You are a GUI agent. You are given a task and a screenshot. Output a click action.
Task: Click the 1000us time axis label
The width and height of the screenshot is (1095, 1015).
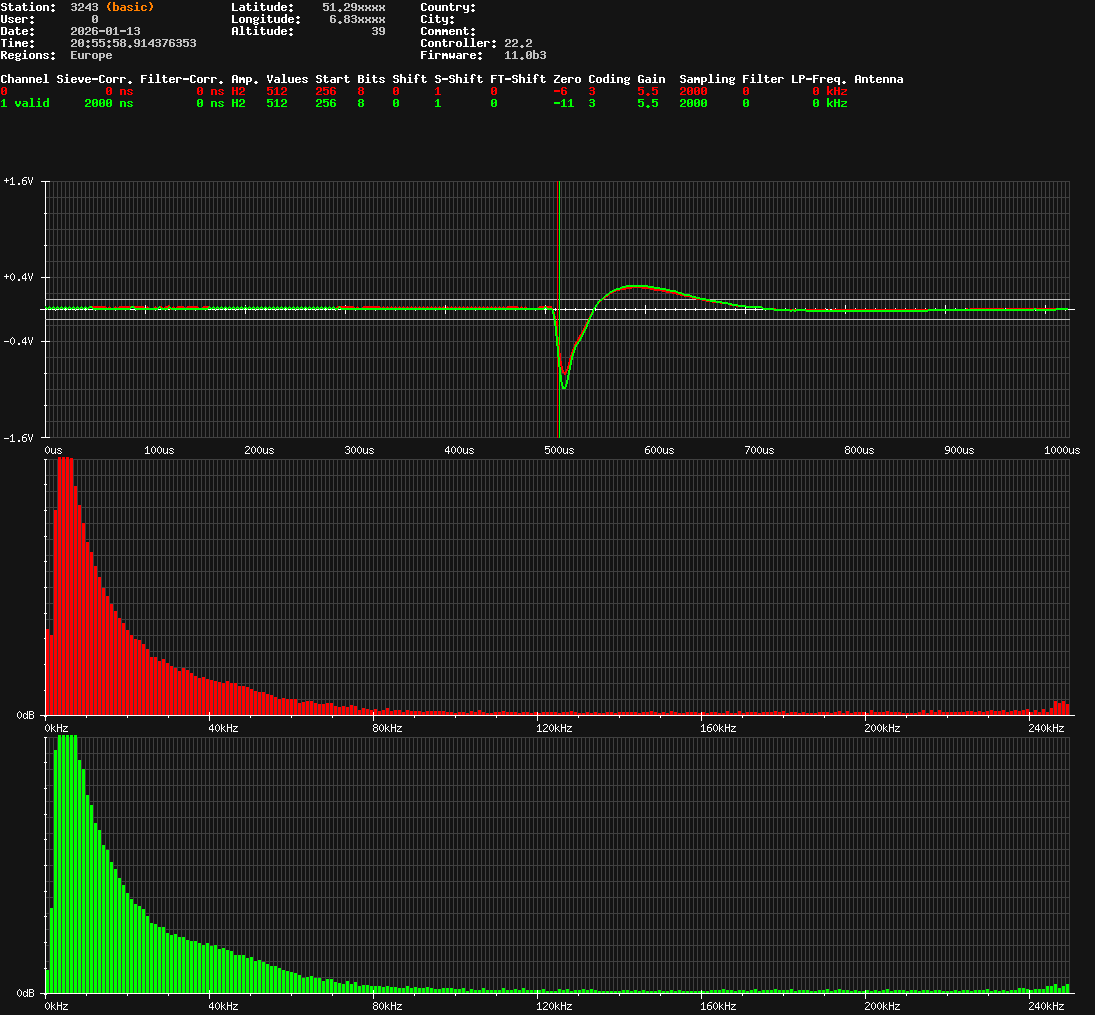(1062, 451)
